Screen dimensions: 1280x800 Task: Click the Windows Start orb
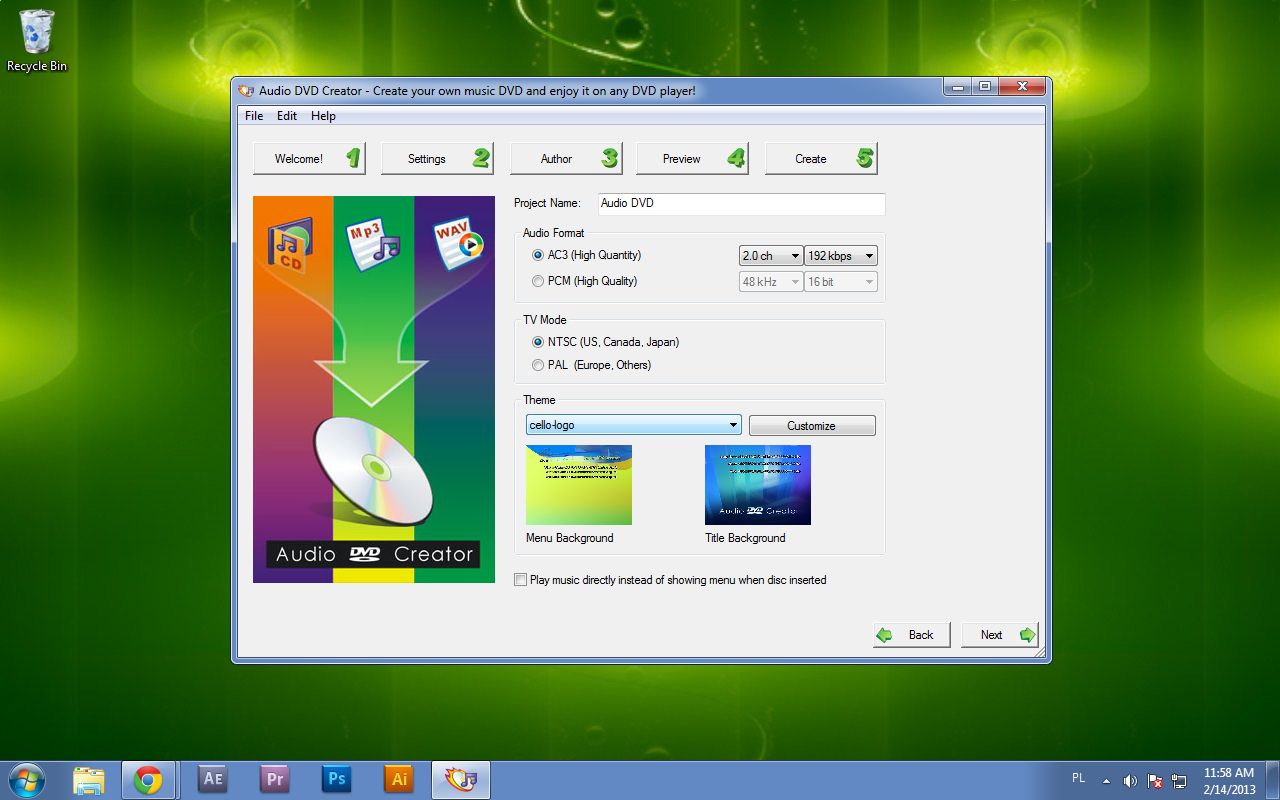26,779
